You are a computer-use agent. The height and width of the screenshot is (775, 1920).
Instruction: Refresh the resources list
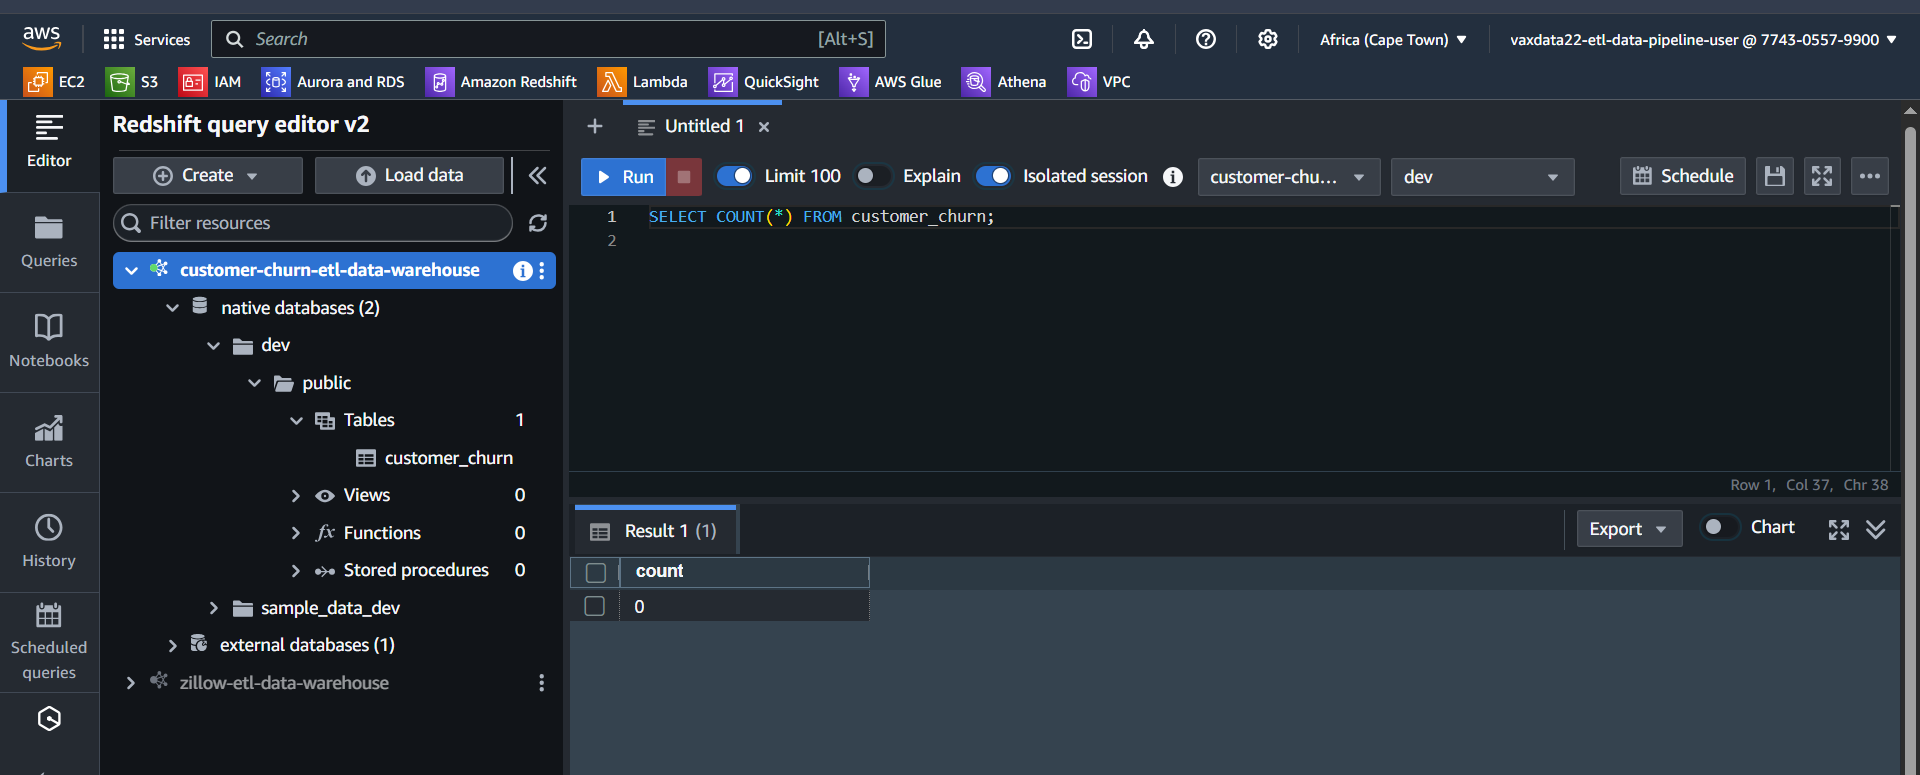click(x=538, y=223)
